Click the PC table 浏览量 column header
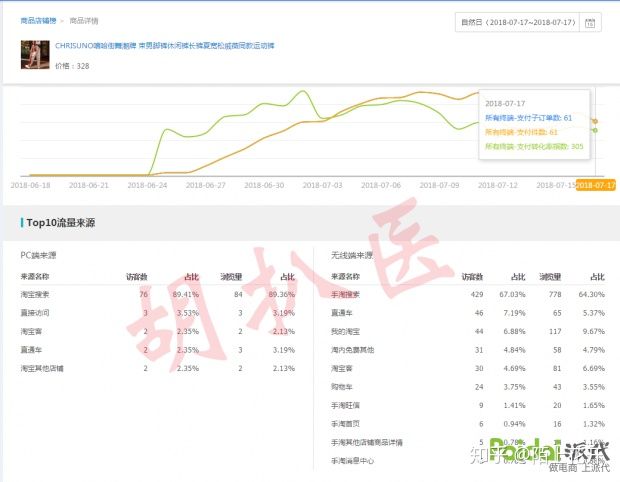 tap(231, 277)
